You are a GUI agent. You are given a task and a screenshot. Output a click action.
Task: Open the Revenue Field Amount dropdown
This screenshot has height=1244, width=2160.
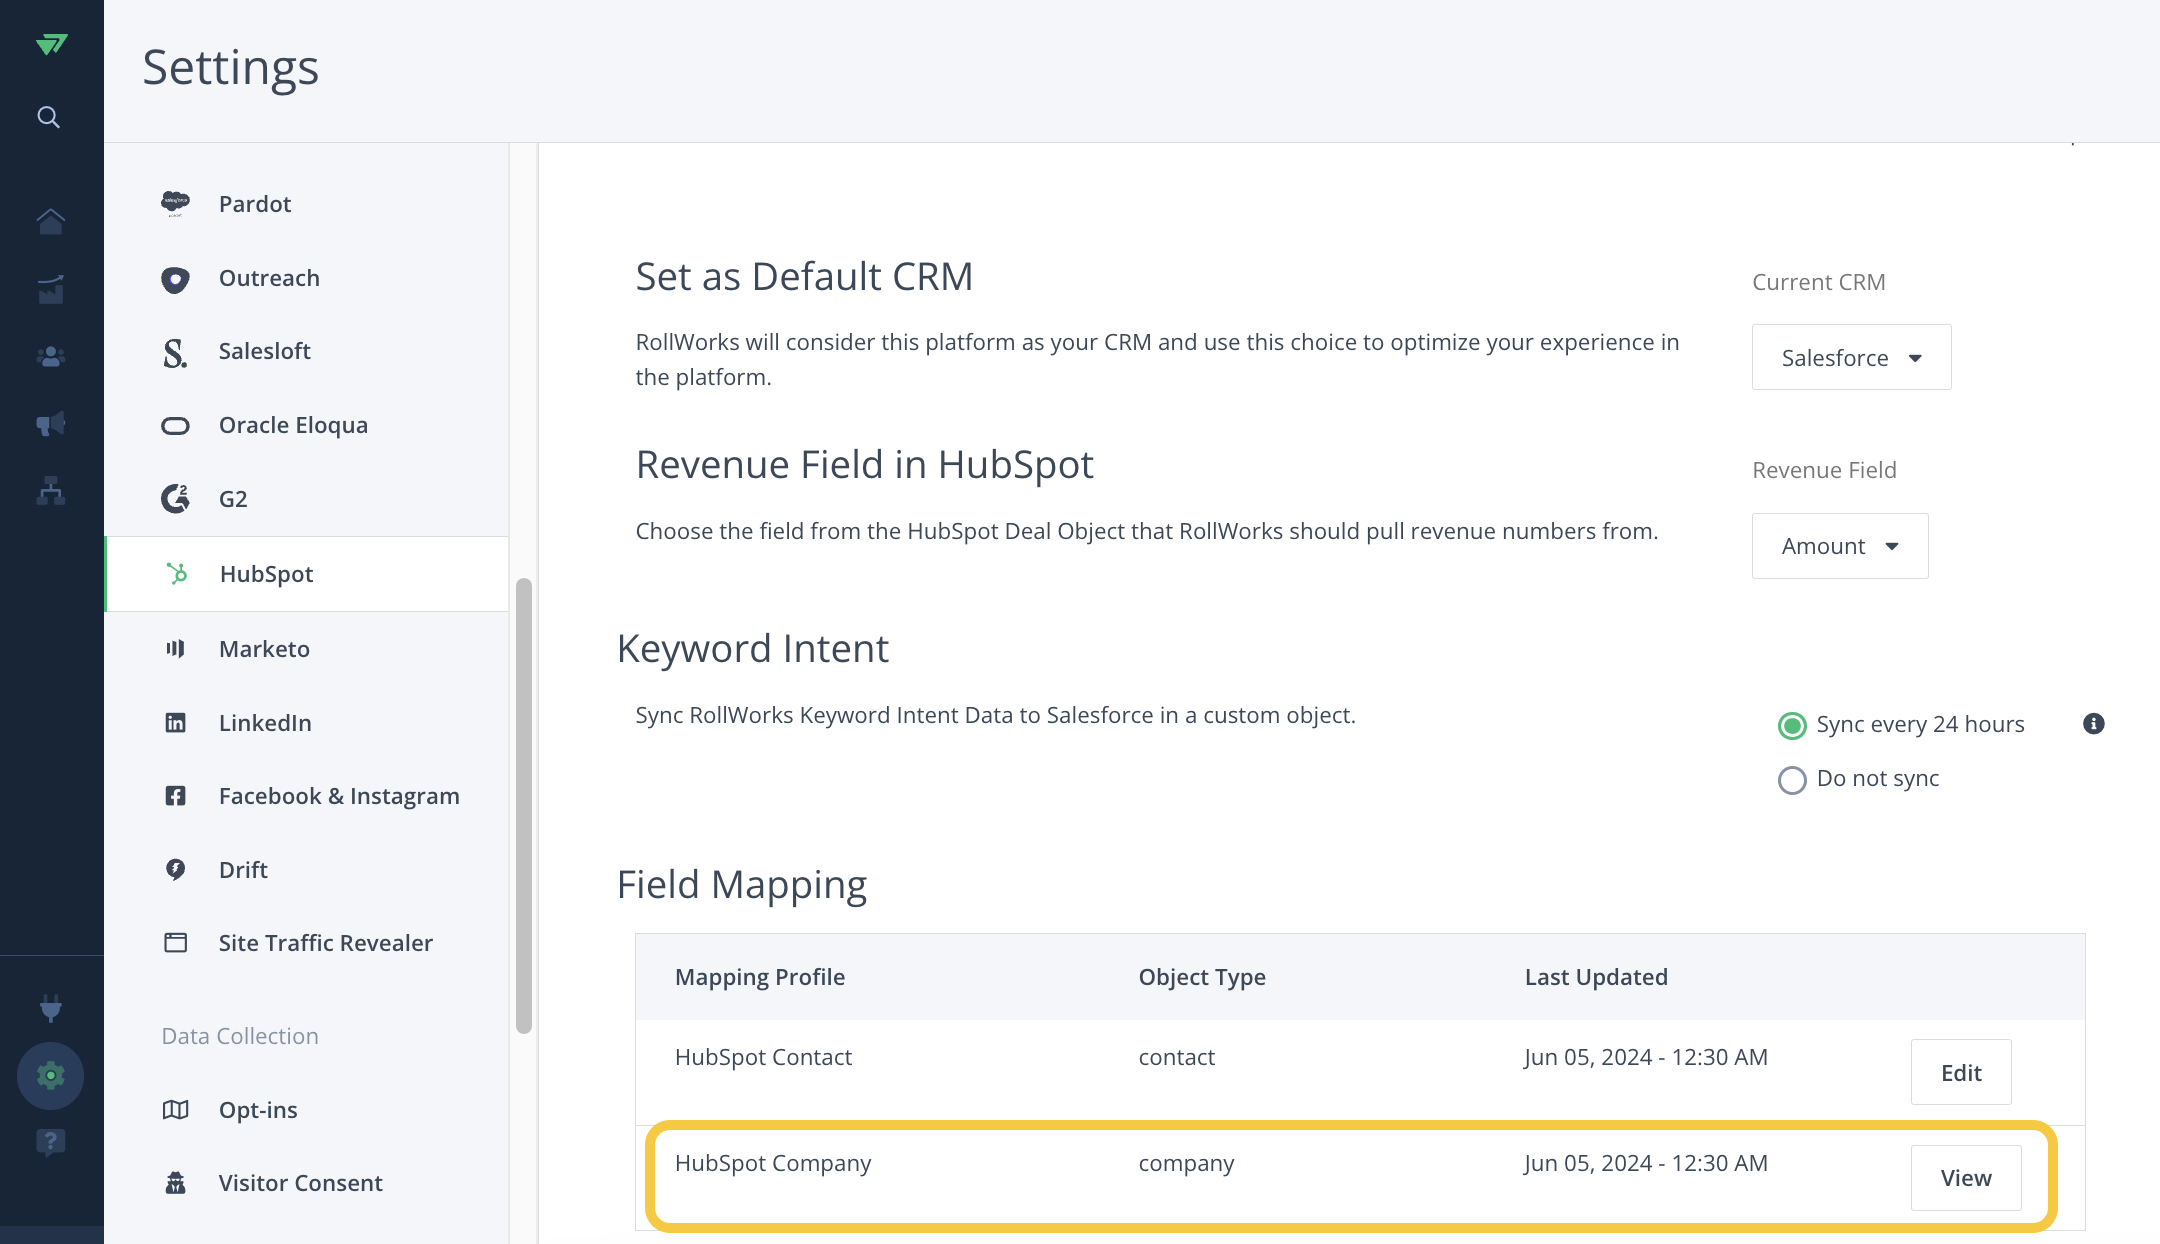point(1840,546)
